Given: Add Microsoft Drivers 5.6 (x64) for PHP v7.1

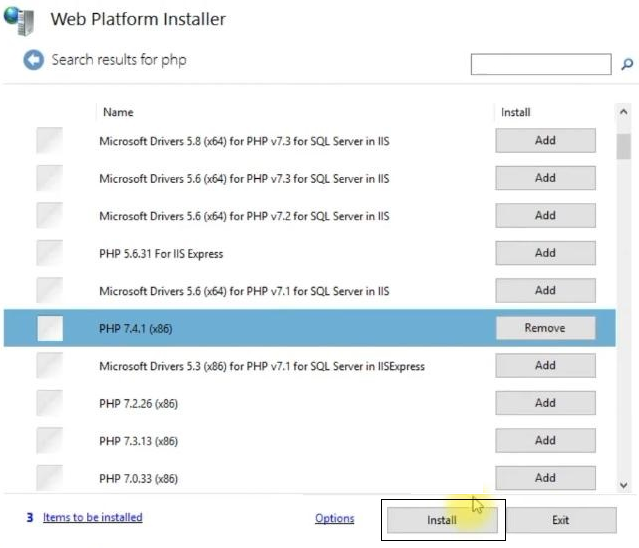Looking at the screenshot, I should point(545,291).
